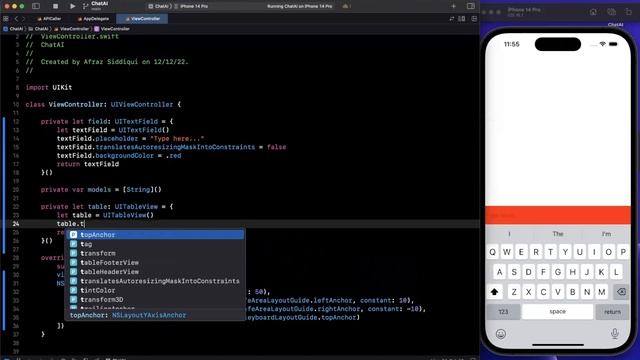640x360 pixels.
Task: Rotate the Simulator device
Action: 629,12
